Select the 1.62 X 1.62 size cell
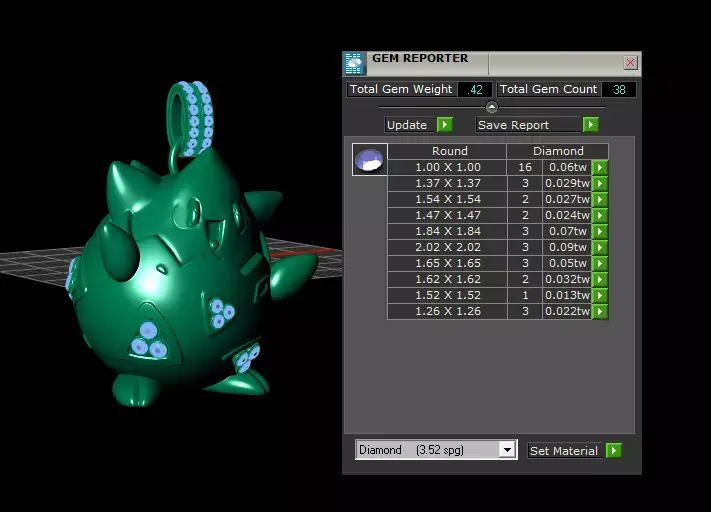 447,279
